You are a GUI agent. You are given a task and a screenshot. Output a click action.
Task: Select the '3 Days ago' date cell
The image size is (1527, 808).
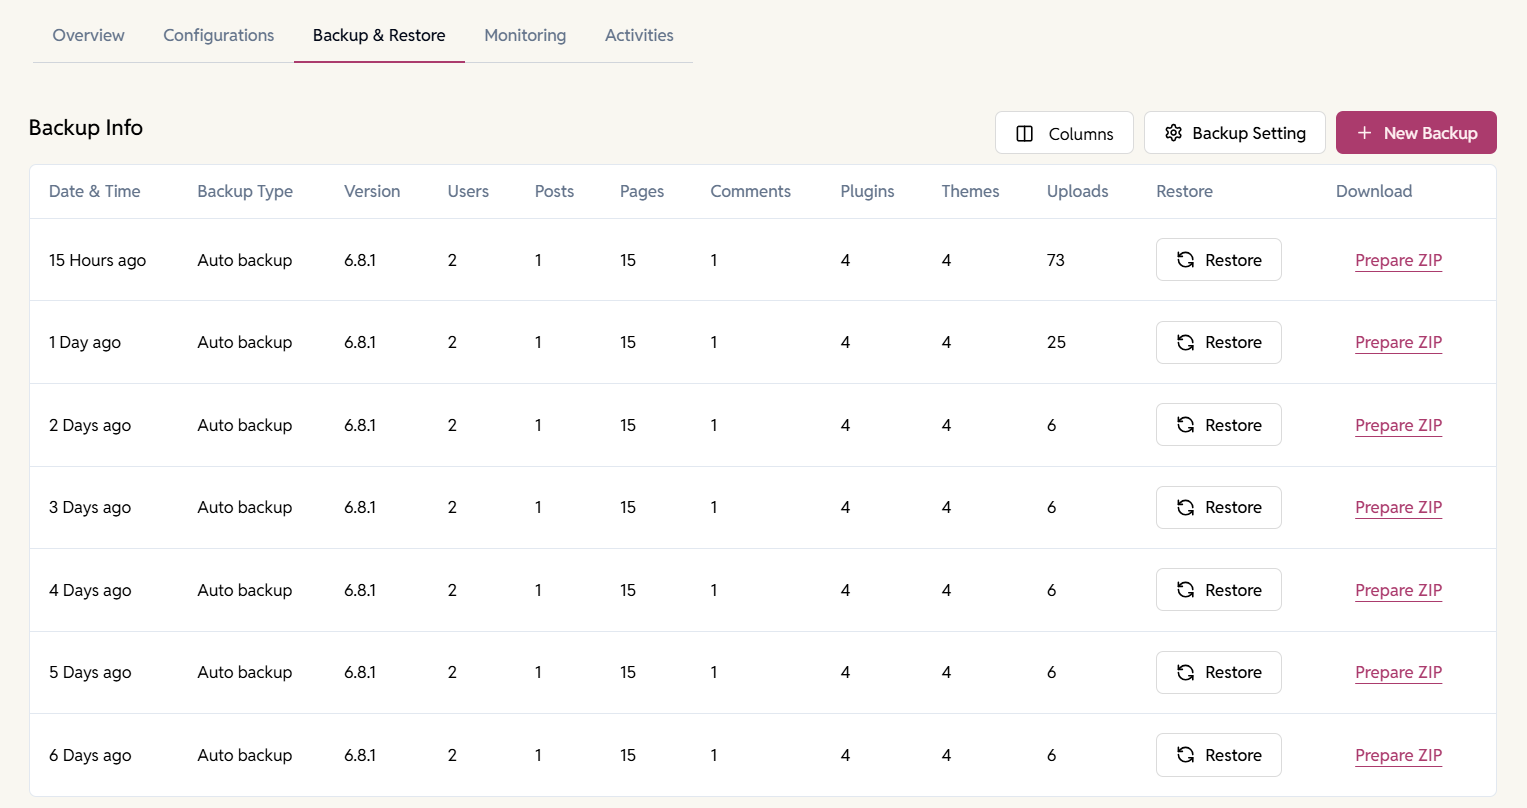(90, 507)
